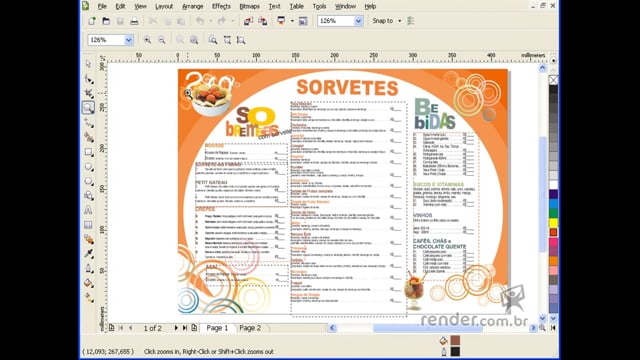
Task: Select the Outline pen tool
Action: (x=88, y=269)
